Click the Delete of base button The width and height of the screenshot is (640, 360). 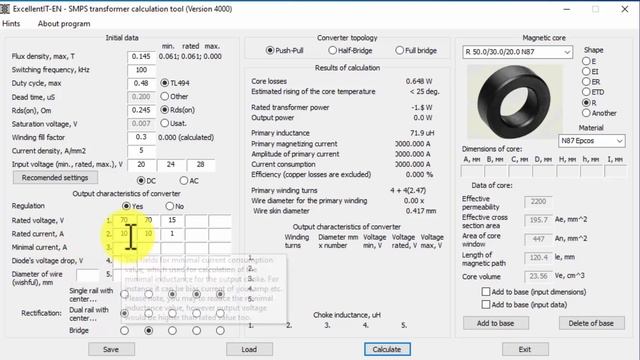coord(591,323)
